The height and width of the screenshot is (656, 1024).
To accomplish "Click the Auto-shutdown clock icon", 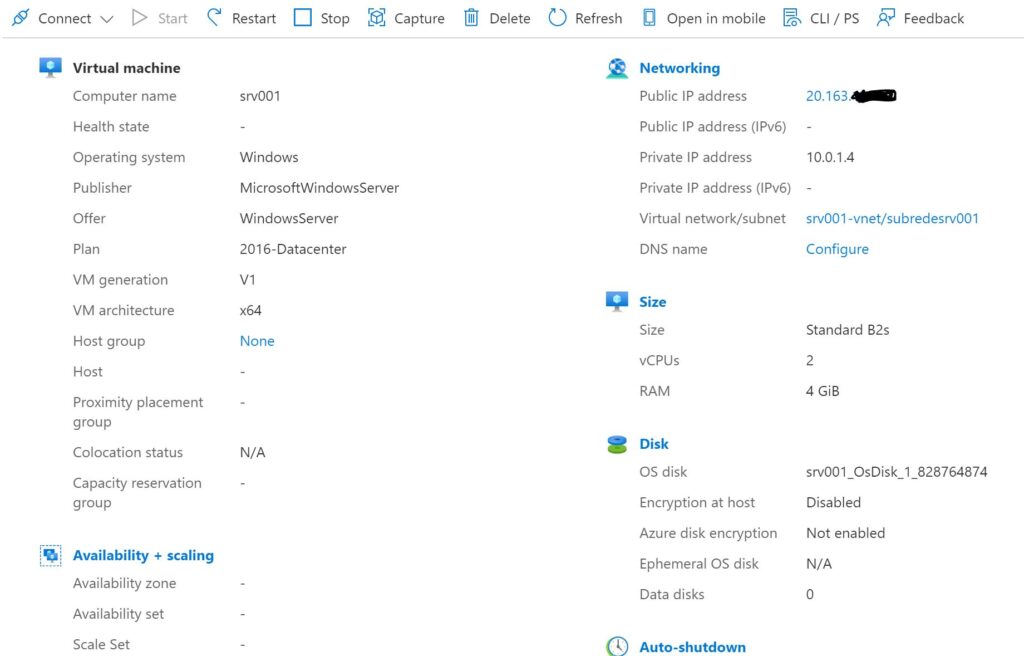I will click(x=617, y=646).
